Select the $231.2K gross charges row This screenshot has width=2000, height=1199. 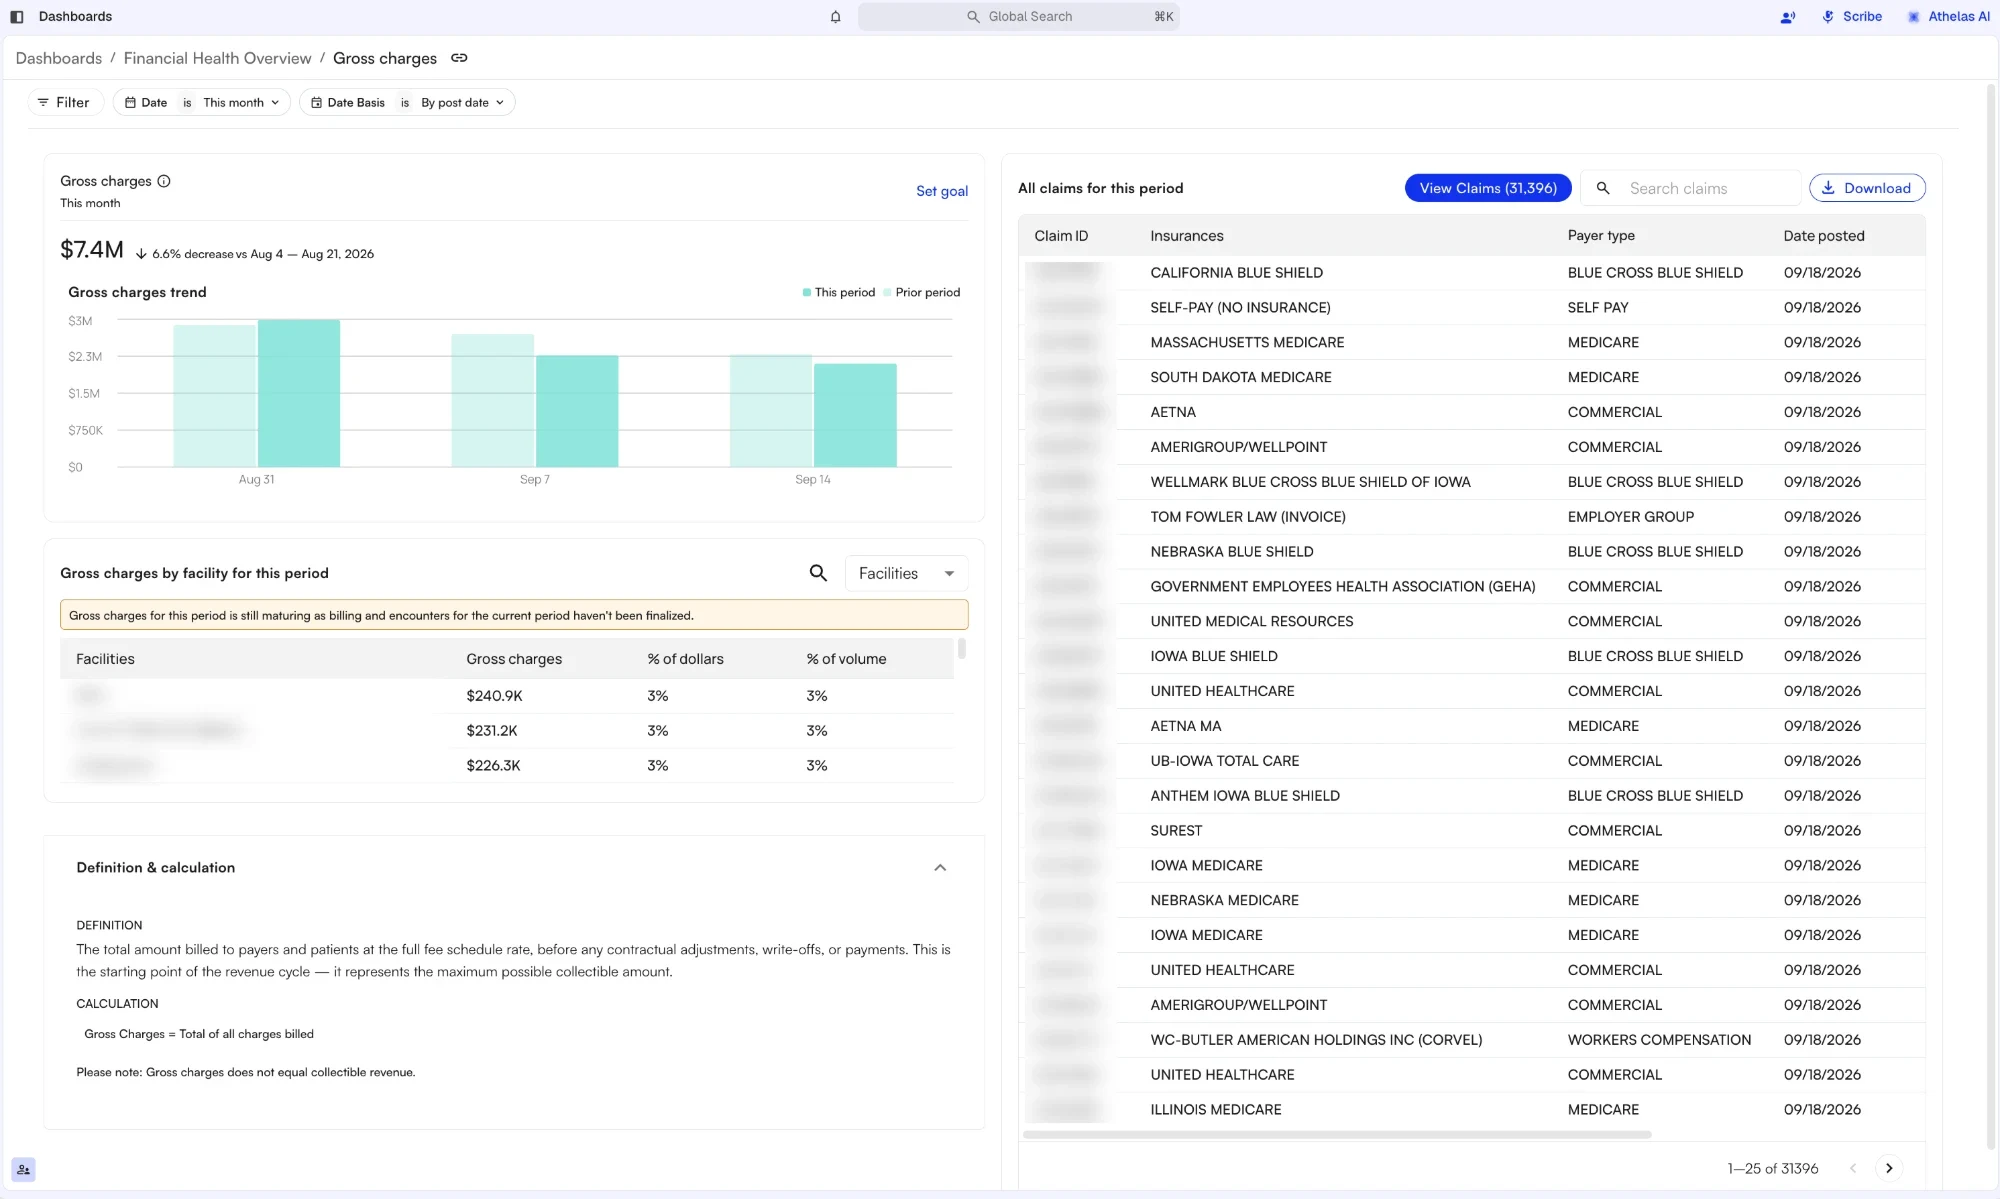507,731
